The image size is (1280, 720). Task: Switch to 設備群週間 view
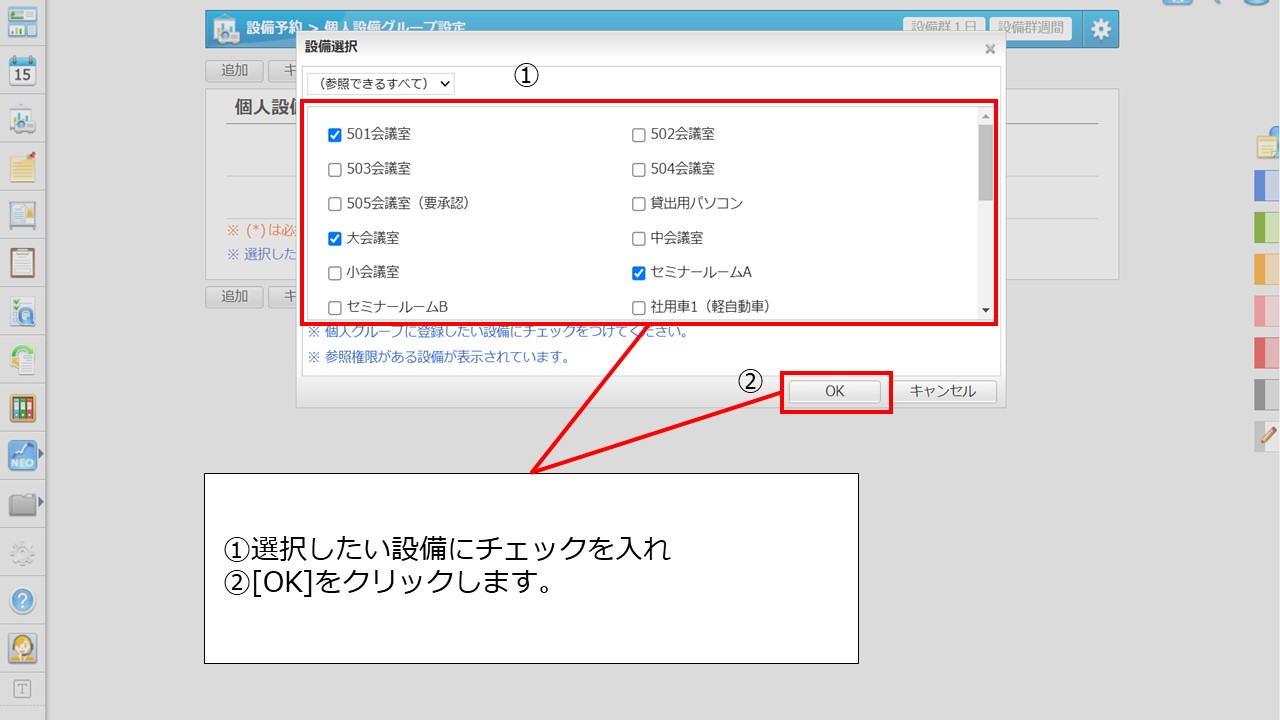(1031, 28)
